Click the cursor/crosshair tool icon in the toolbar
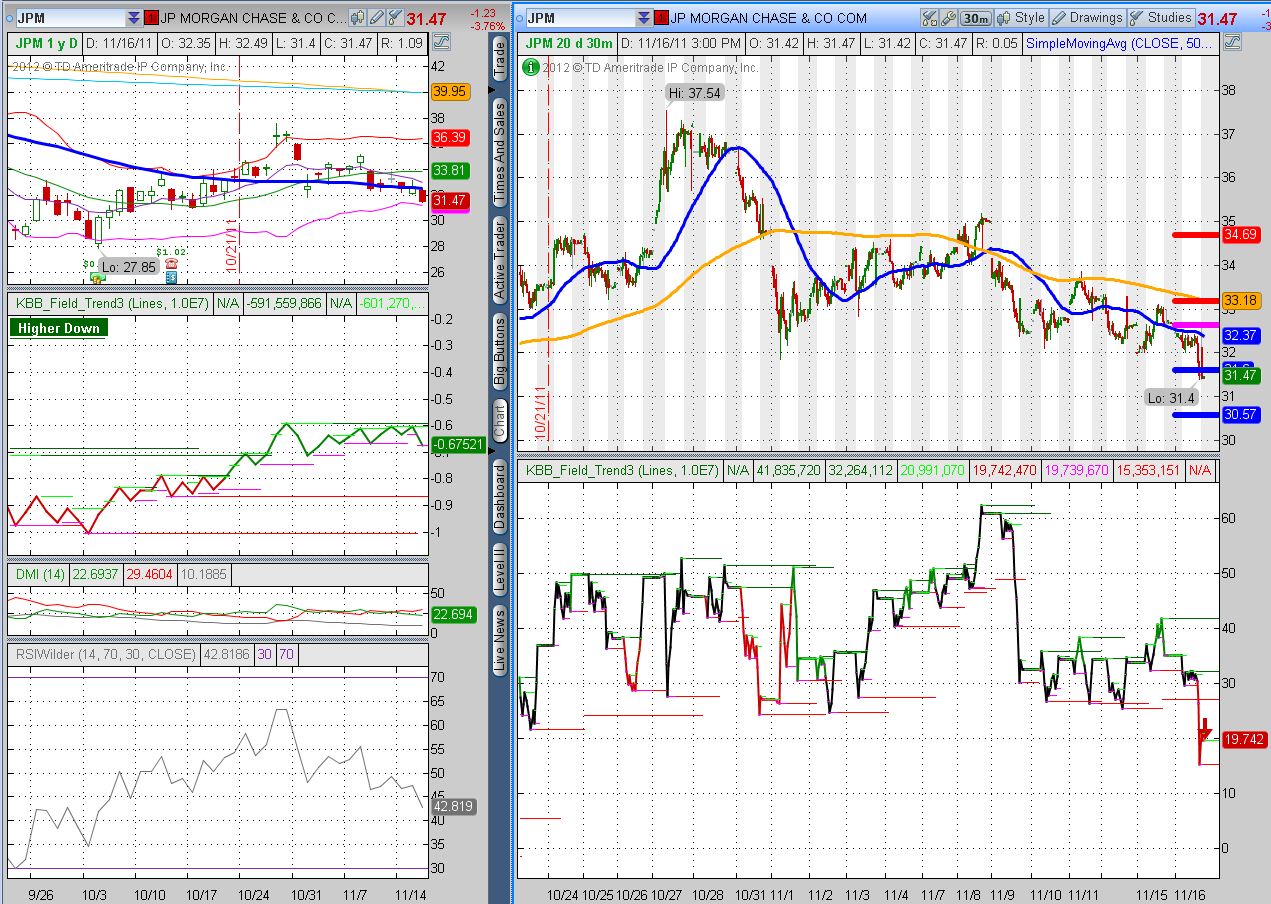 pyautogui.click(x=928, y=17)
